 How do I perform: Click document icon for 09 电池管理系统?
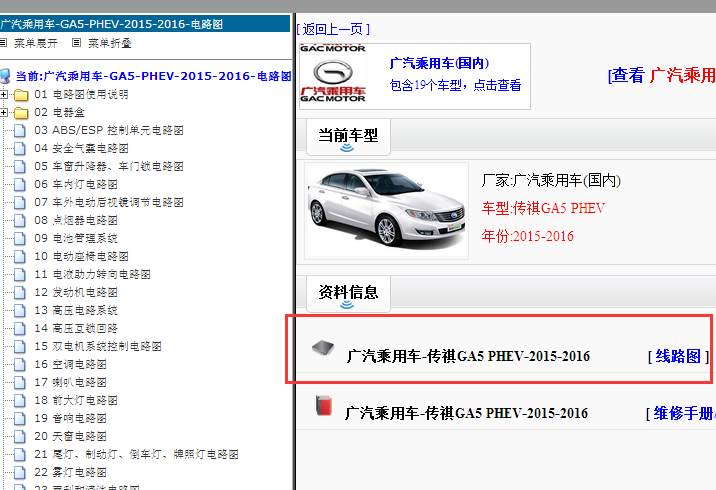click(20, 238)
